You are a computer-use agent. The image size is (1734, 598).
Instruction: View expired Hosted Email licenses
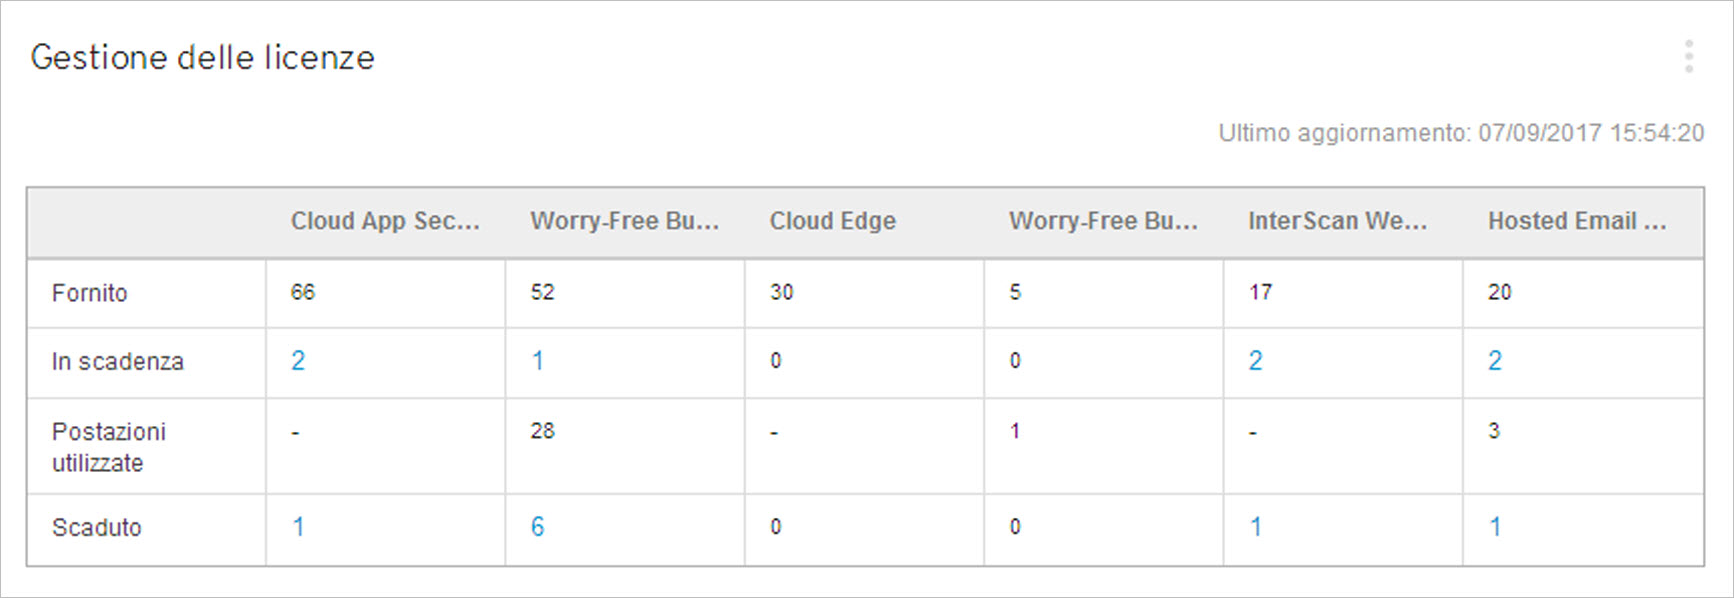click(x=1495, y=527)
